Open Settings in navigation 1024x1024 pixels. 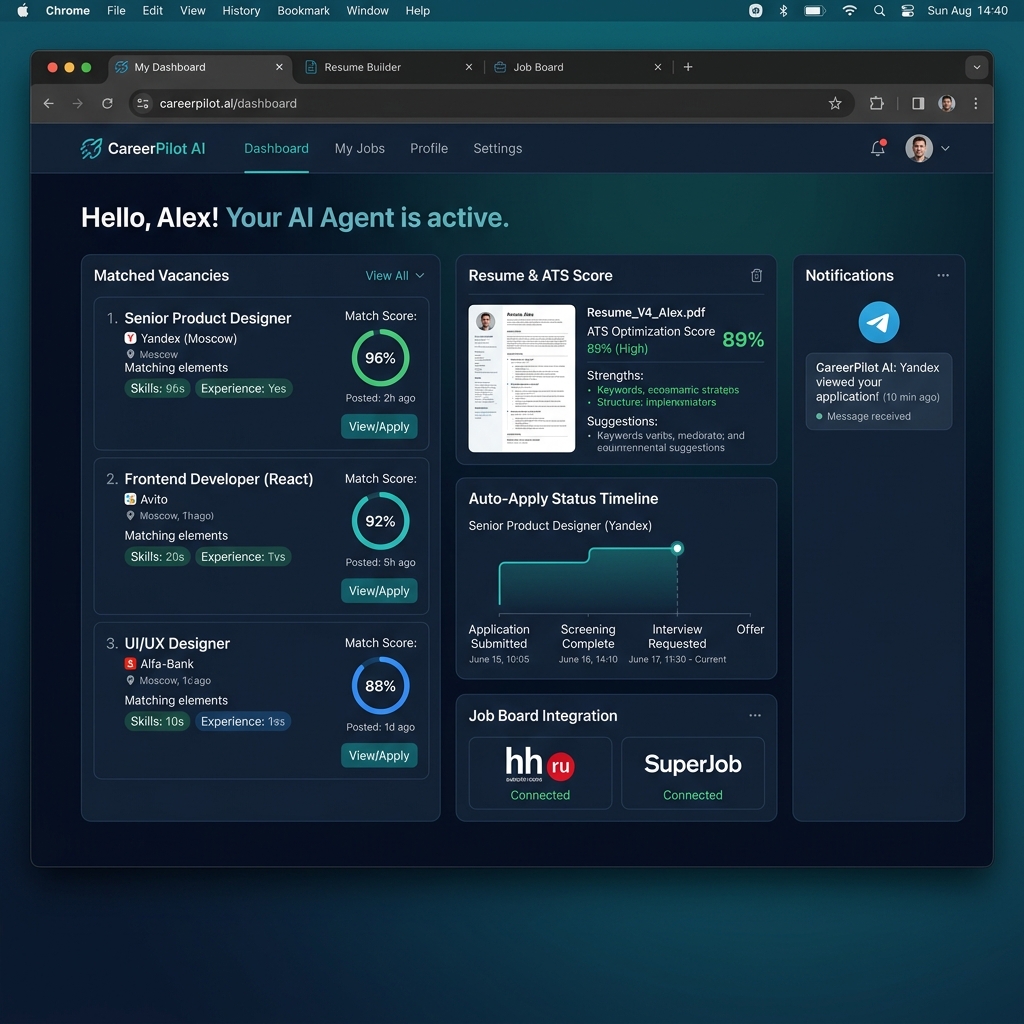coord(498,148)
